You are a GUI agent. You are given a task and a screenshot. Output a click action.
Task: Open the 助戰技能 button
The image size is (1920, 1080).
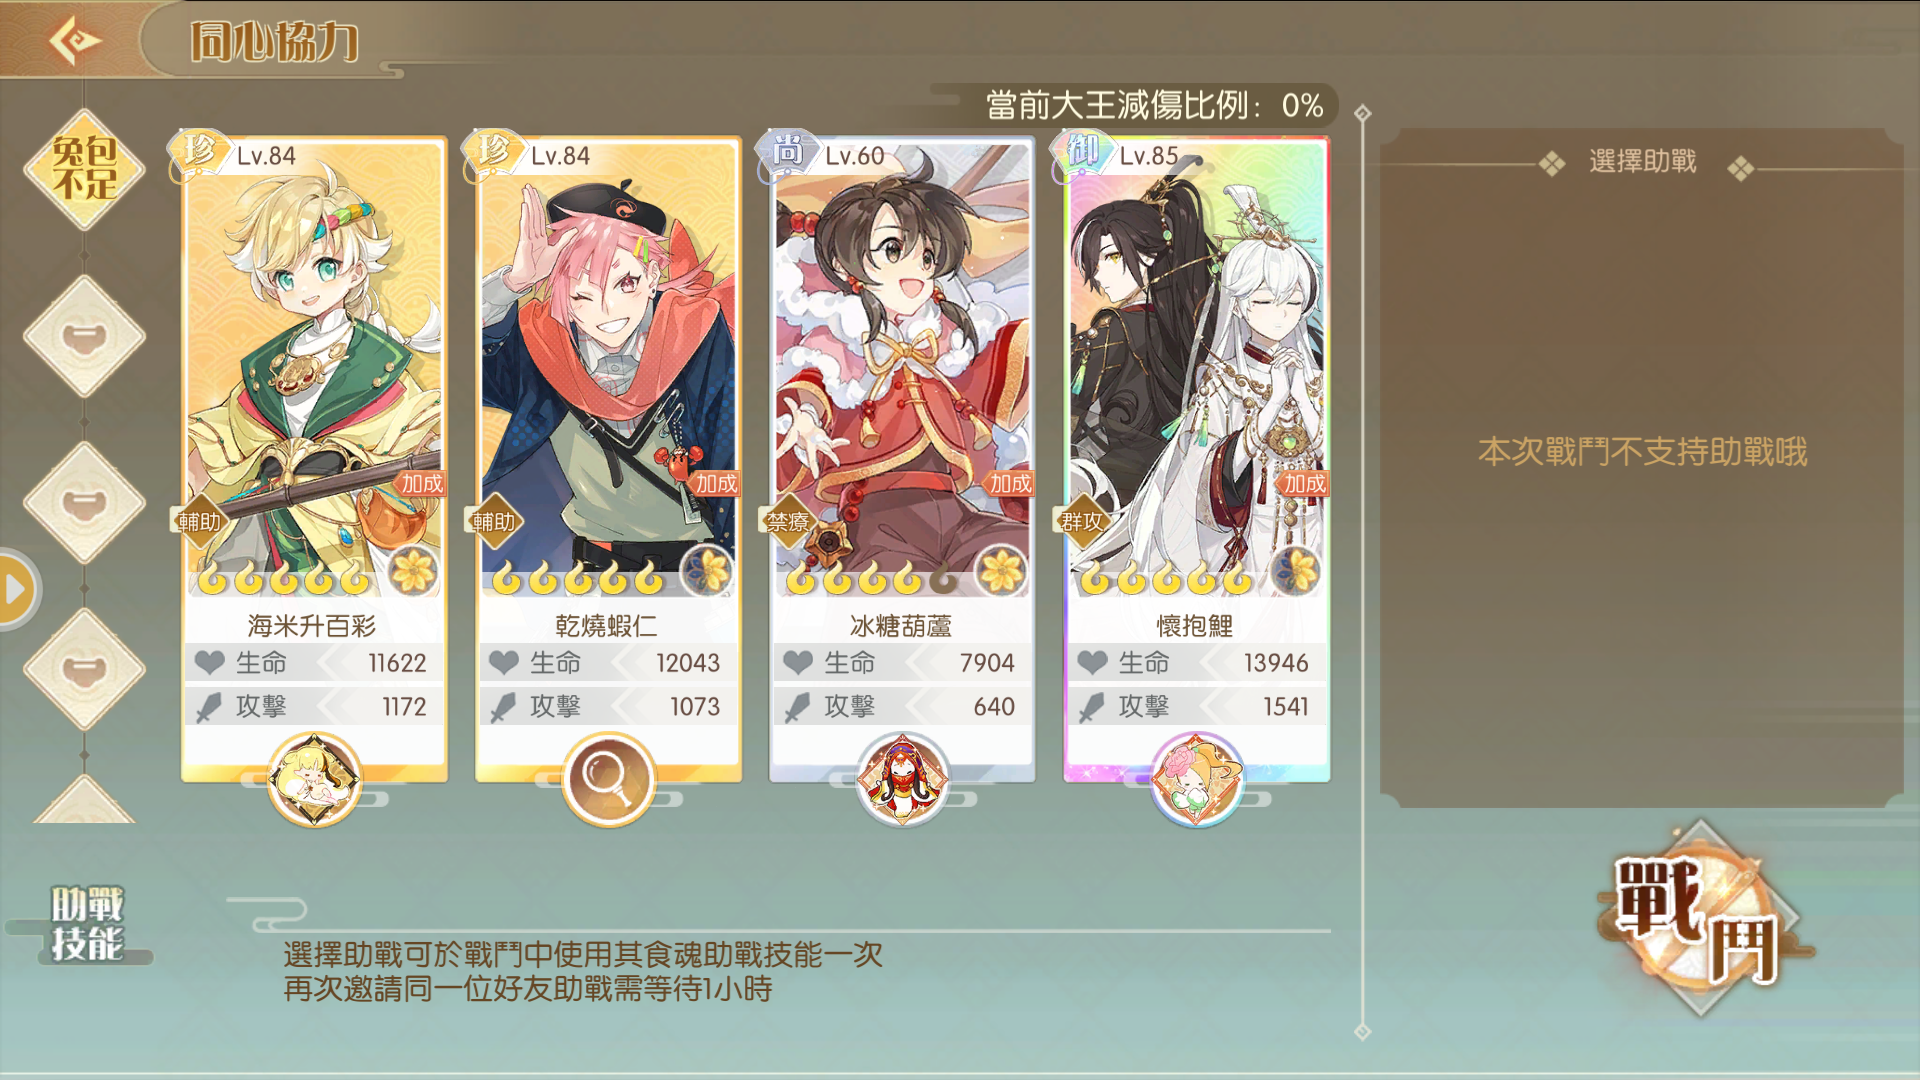click(x=87, y=924)
